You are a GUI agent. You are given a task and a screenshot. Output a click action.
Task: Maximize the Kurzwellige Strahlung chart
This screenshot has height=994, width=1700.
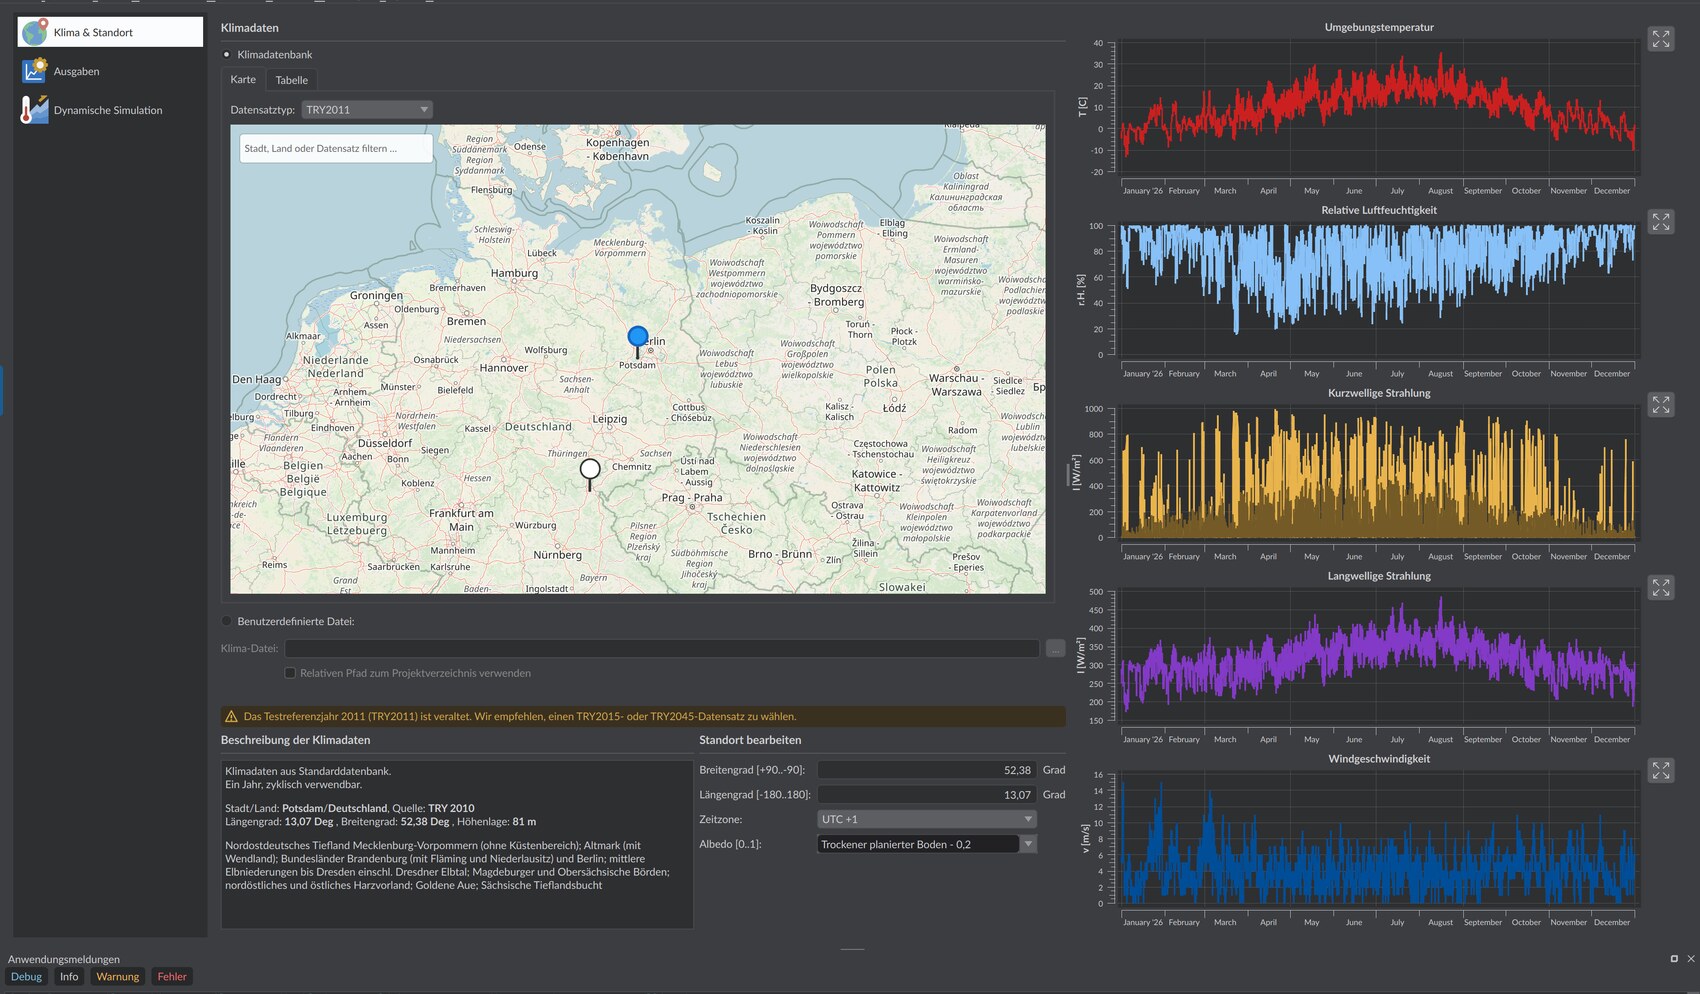[1661, 405]
